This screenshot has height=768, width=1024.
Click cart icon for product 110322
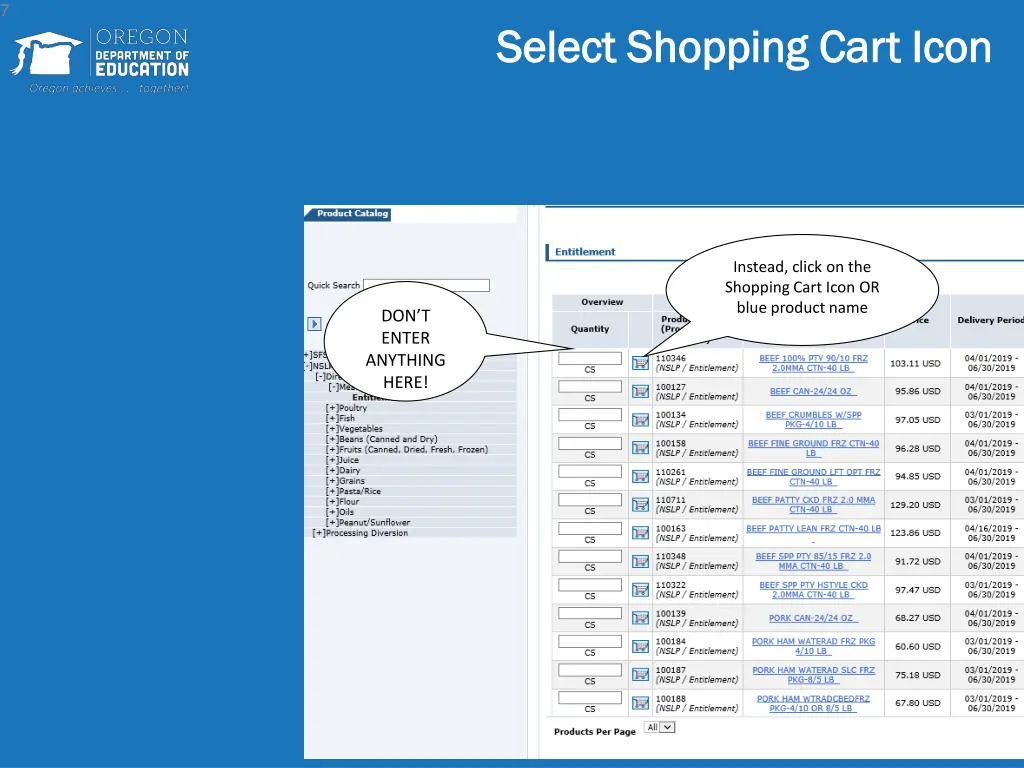[x=641, y=590]
